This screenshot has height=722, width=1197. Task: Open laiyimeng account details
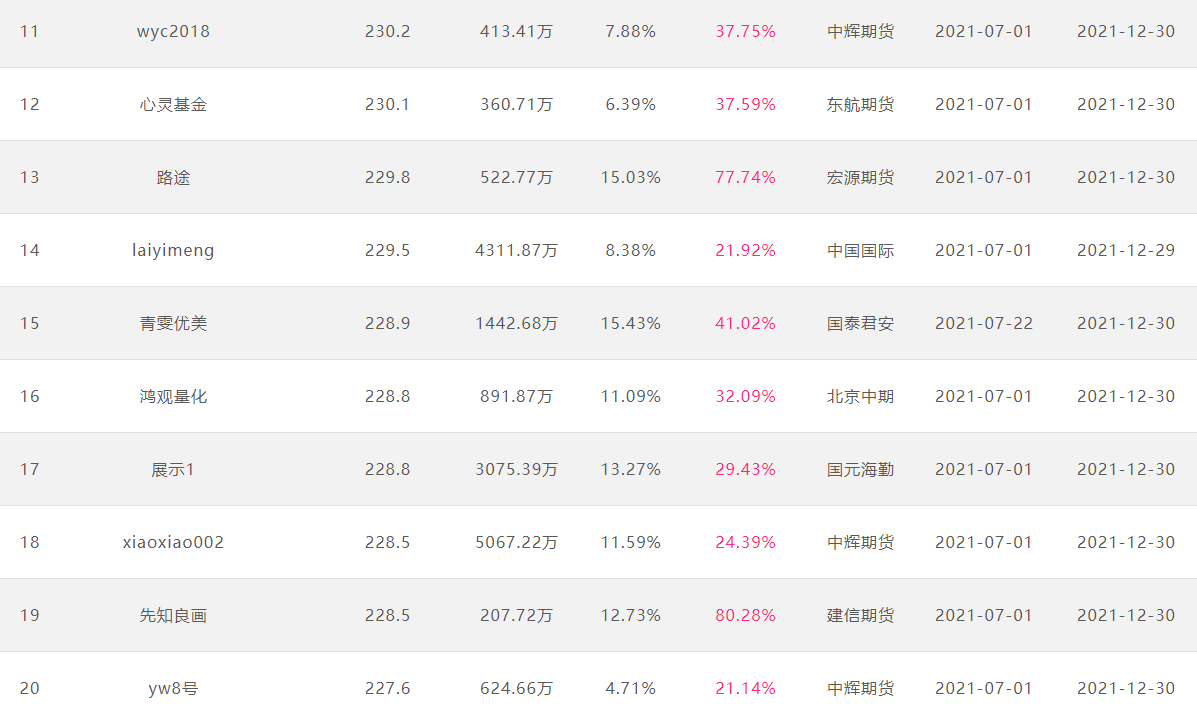(173, 250)
